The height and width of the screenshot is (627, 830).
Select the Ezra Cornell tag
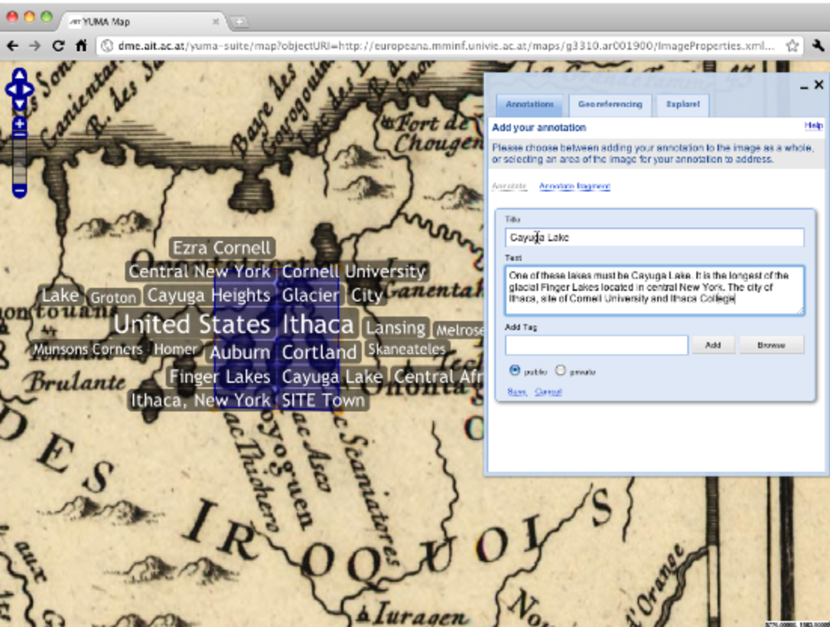pyautogui.click(x=222, y=248)
